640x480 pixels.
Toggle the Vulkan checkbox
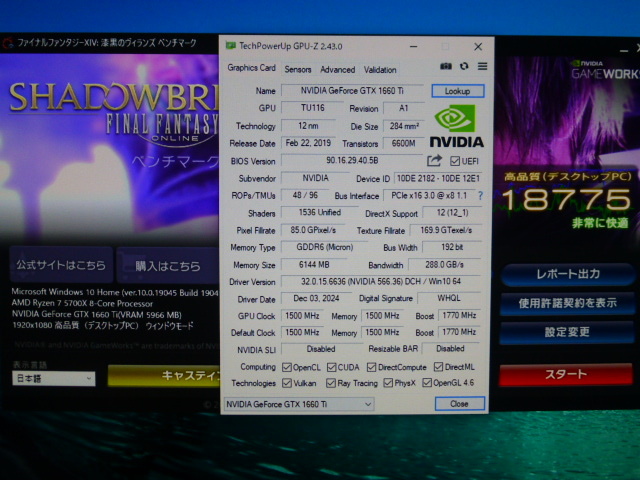point(287,383)
